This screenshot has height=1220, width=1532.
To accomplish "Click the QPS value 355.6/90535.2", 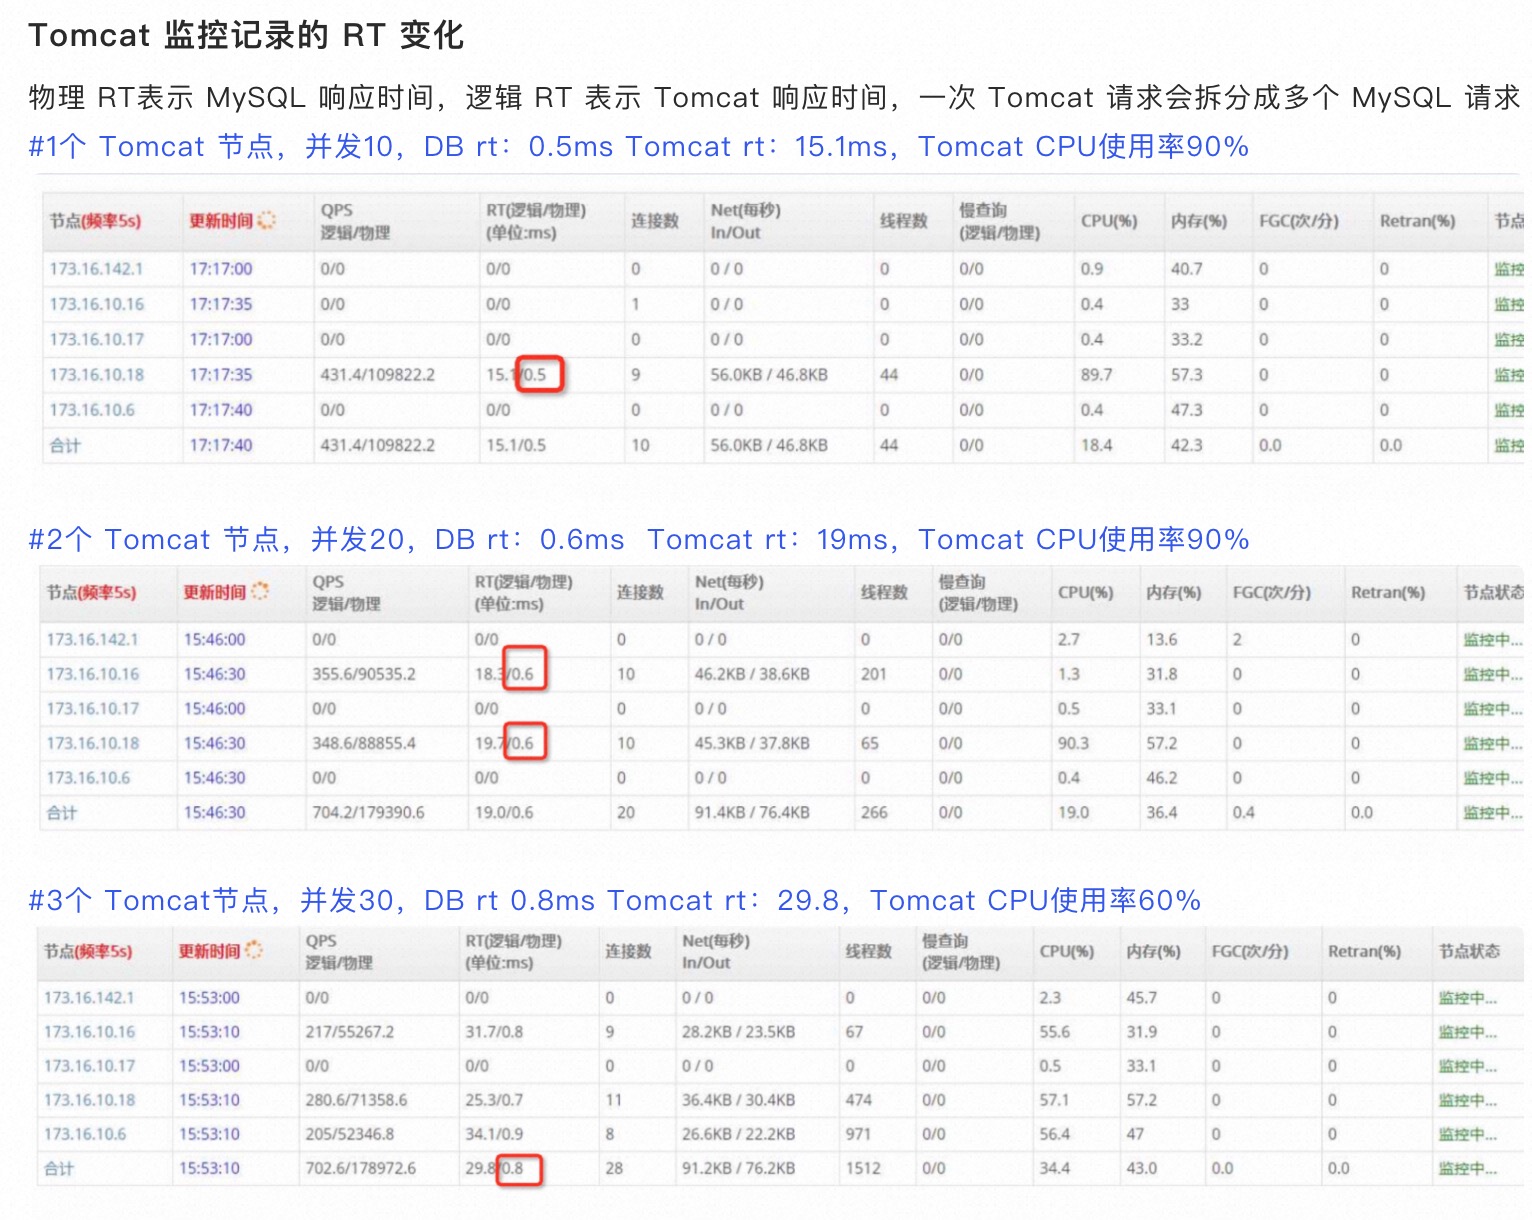I will (x=364, y=674).
